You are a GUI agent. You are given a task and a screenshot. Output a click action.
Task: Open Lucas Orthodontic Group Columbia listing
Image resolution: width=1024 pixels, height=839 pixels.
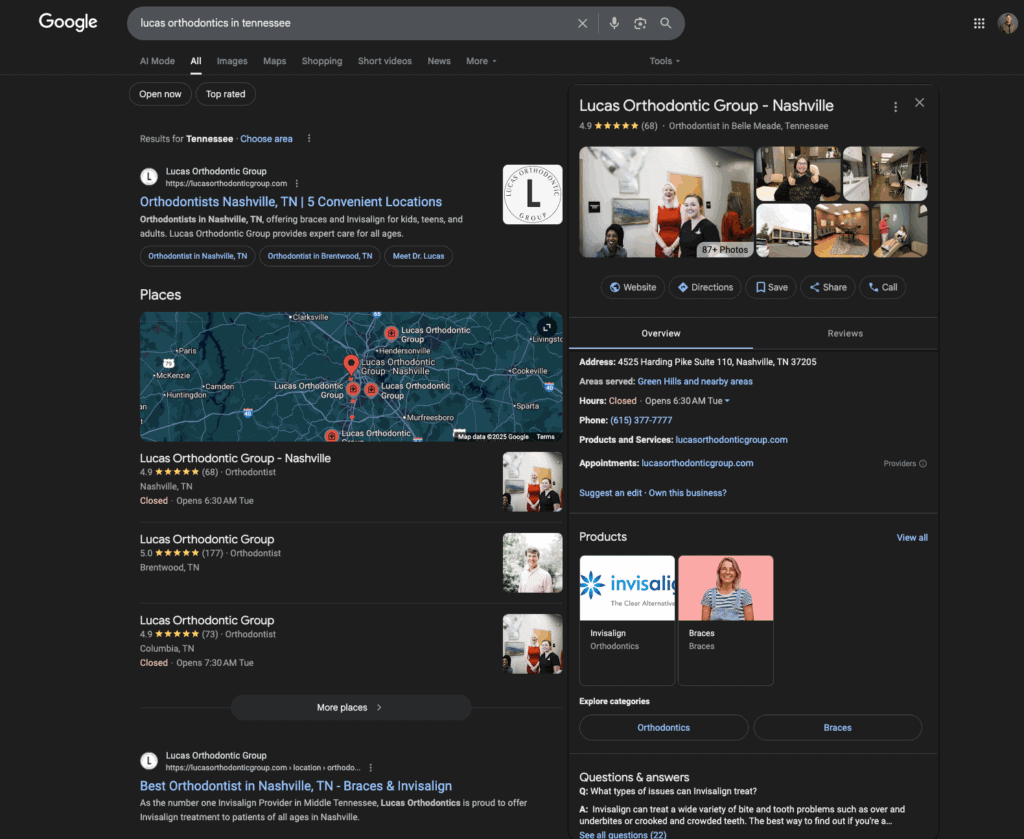click(207, 620)
